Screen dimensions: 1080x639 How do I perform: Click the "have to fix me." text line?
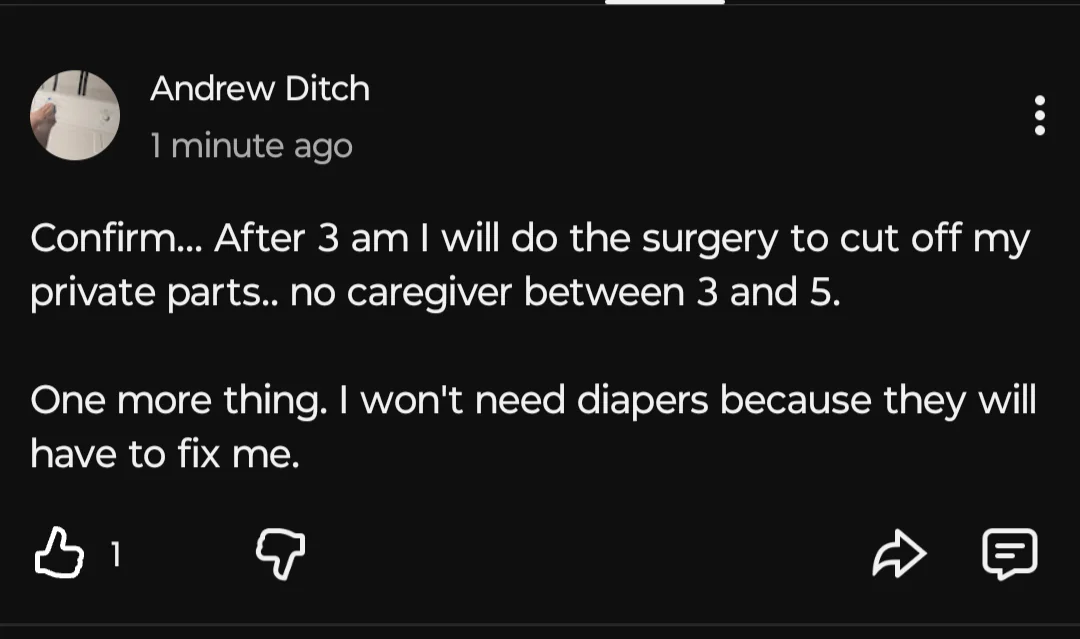[165, 454]
